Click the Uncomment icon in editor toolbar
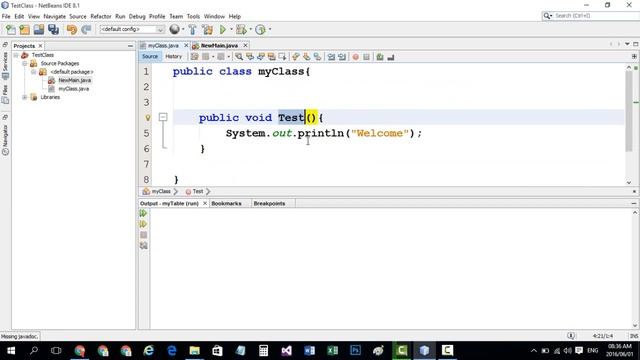The height and width of the screenshot is (360, 640). tap(391, 57)
